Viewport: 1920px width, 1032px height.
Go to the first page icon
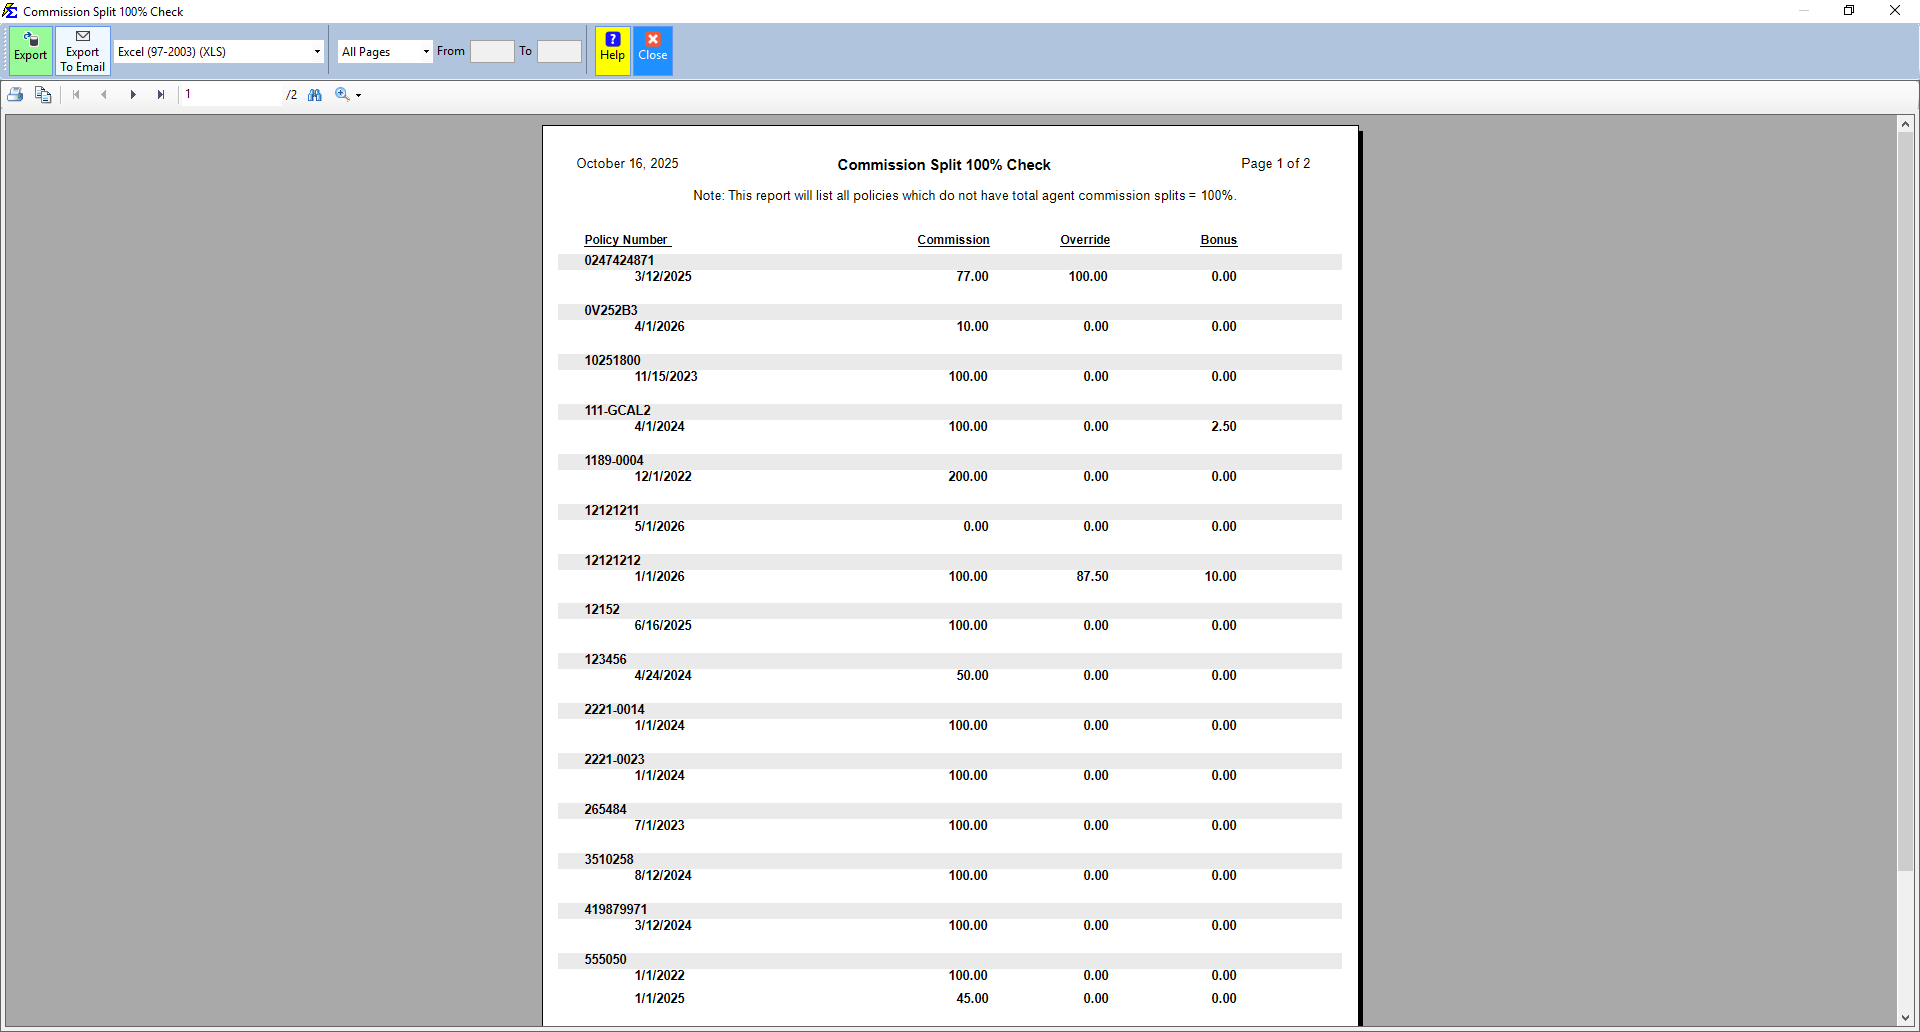(x=76, y=94)
